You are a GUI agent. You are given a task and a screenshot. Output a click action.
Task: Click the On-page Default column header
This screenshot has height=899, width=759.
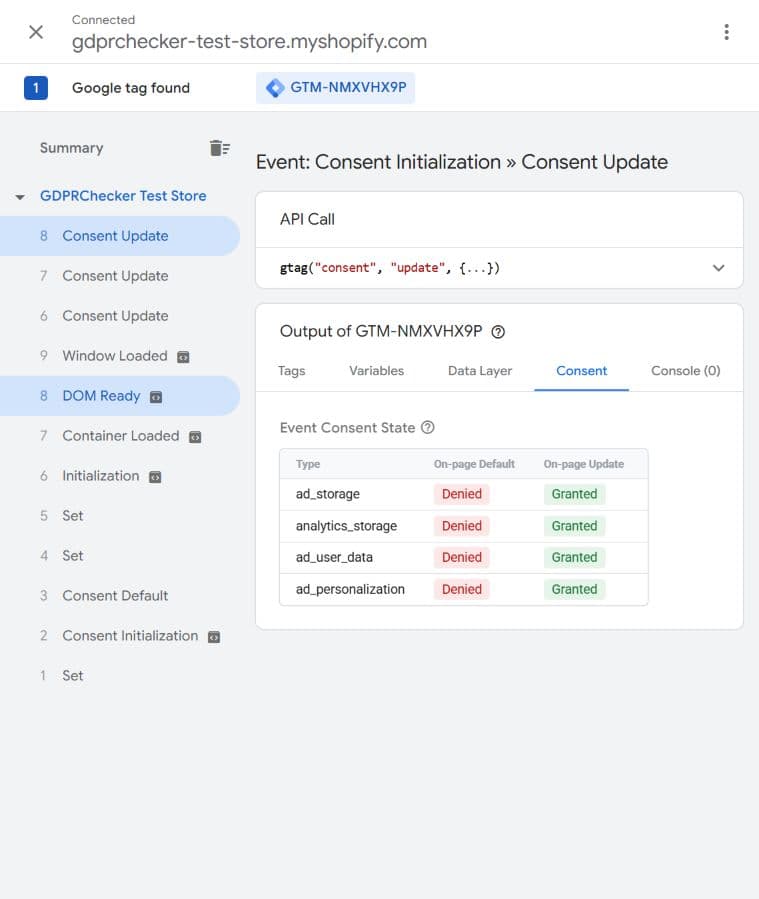[474, 464]
